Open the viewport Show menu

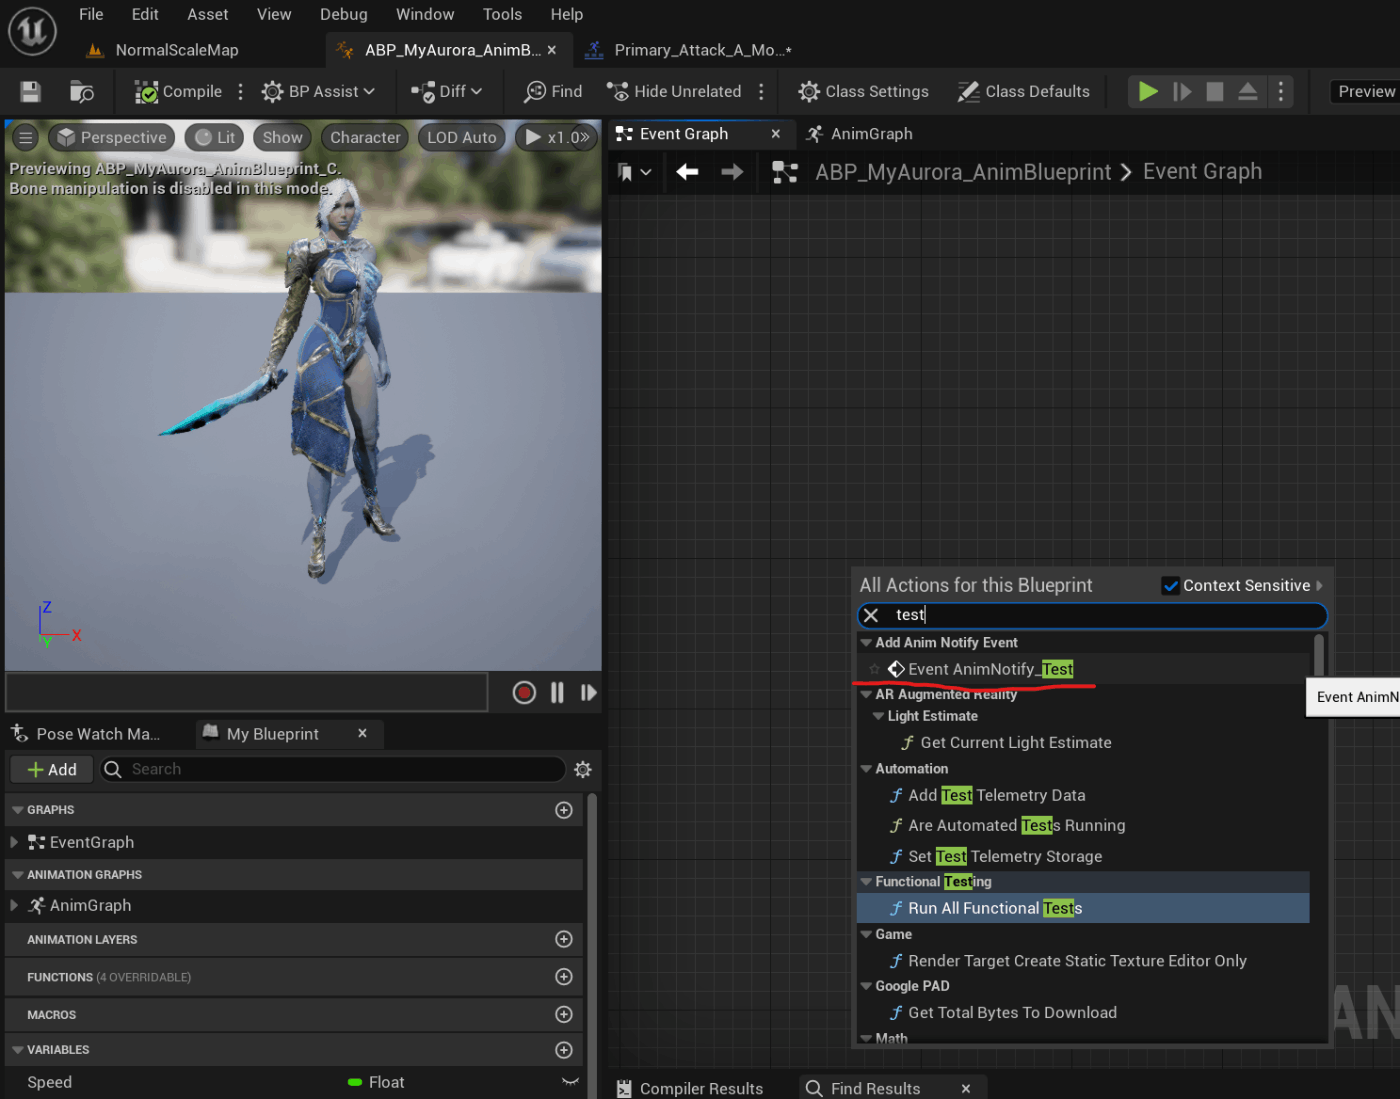(x=282, y=137)
